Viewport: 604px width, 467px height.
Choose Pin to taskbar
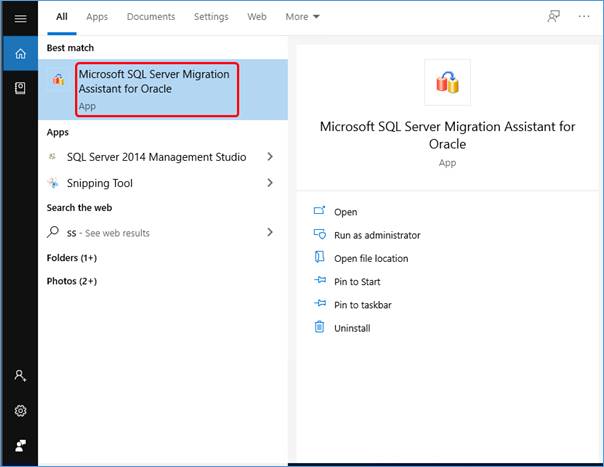[x=362, y=305]
